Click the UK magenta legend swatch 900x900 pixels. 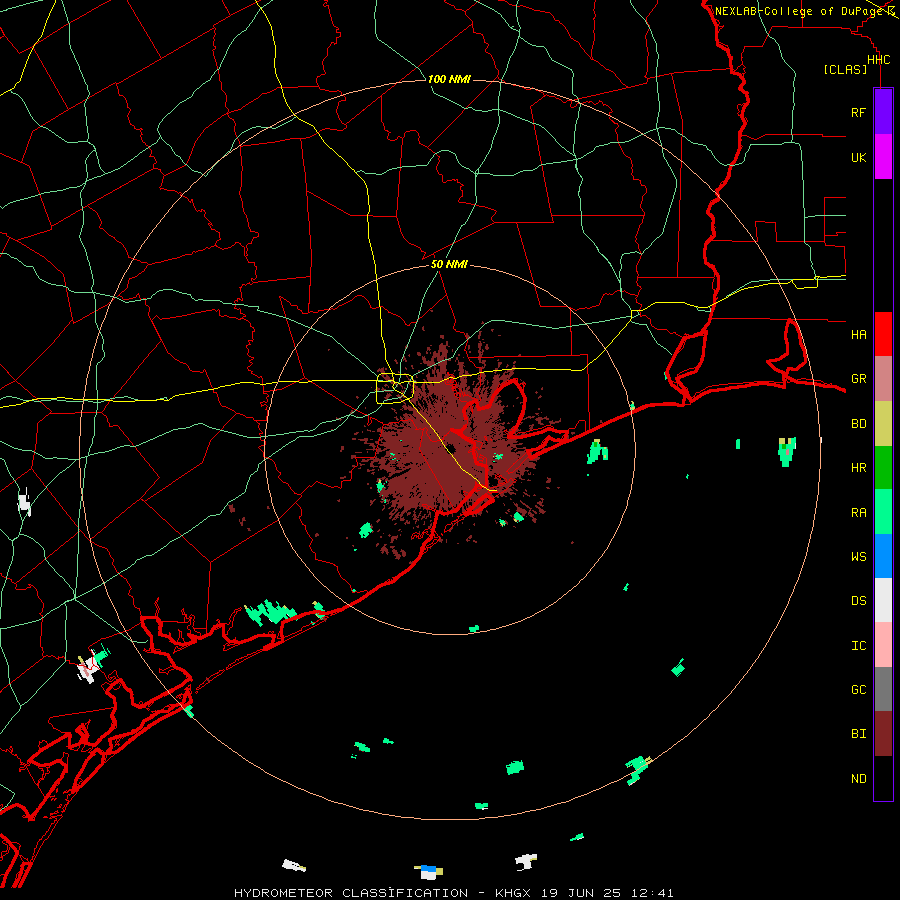point(883,157)
